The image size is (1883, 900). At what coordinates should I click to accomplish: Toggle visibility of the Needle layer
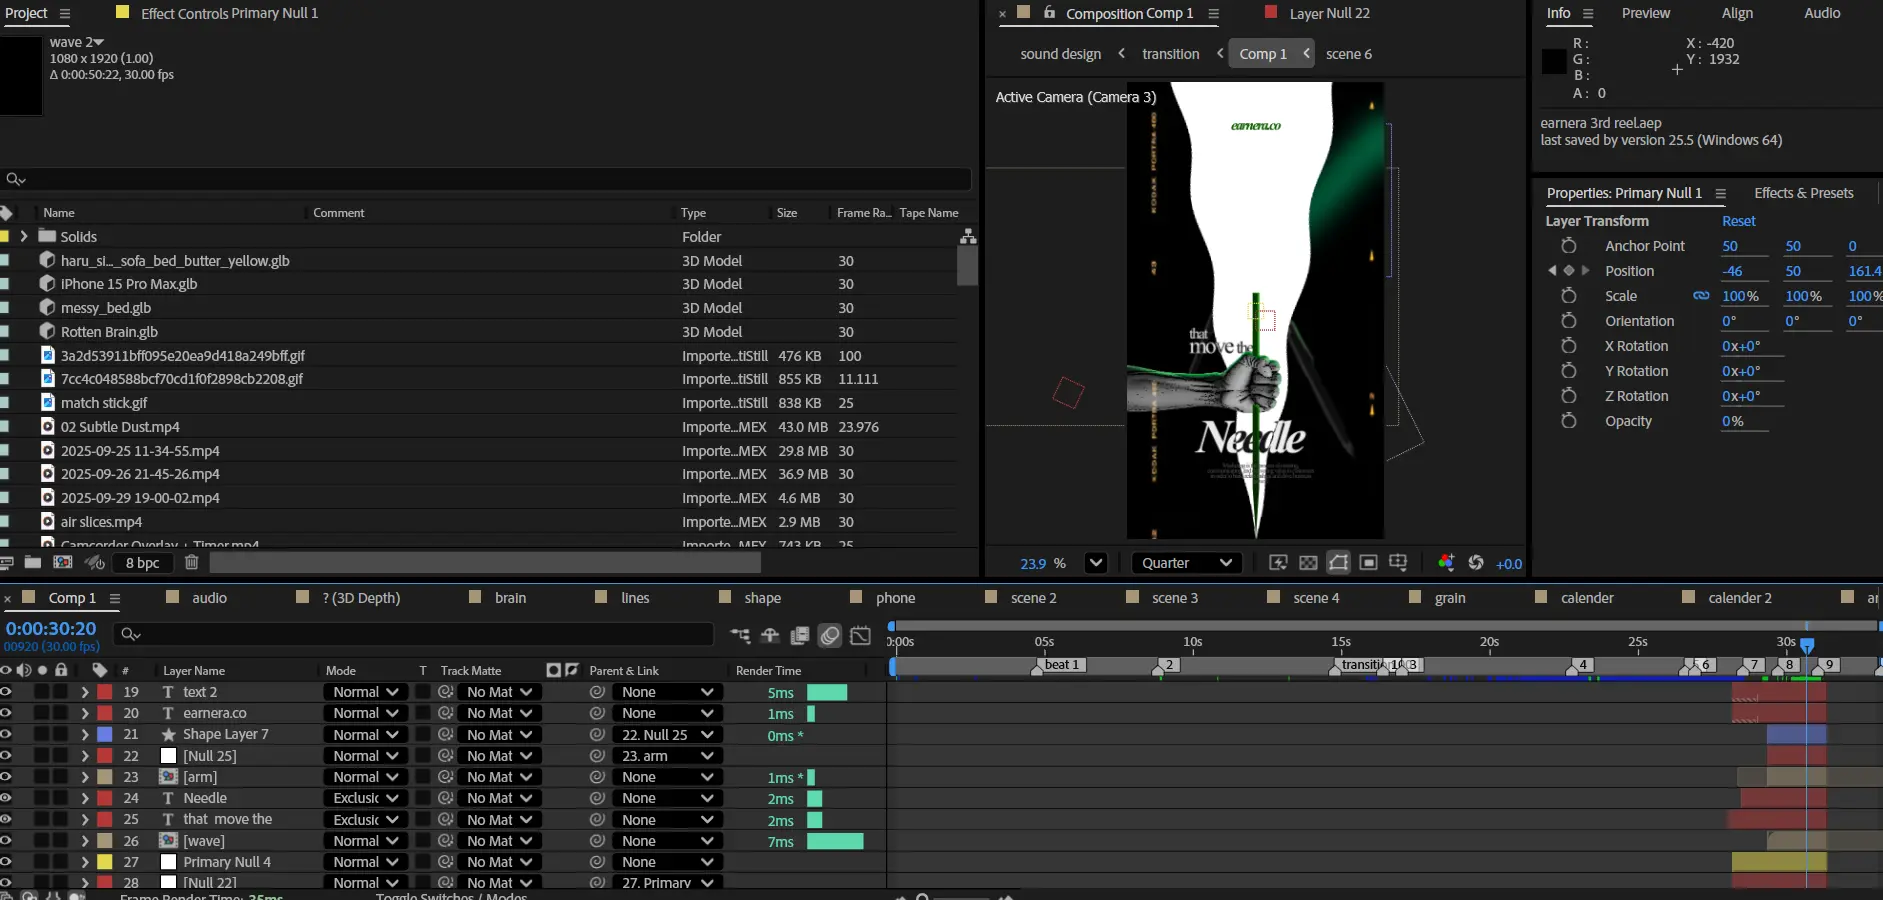click(x=6, y=798)
